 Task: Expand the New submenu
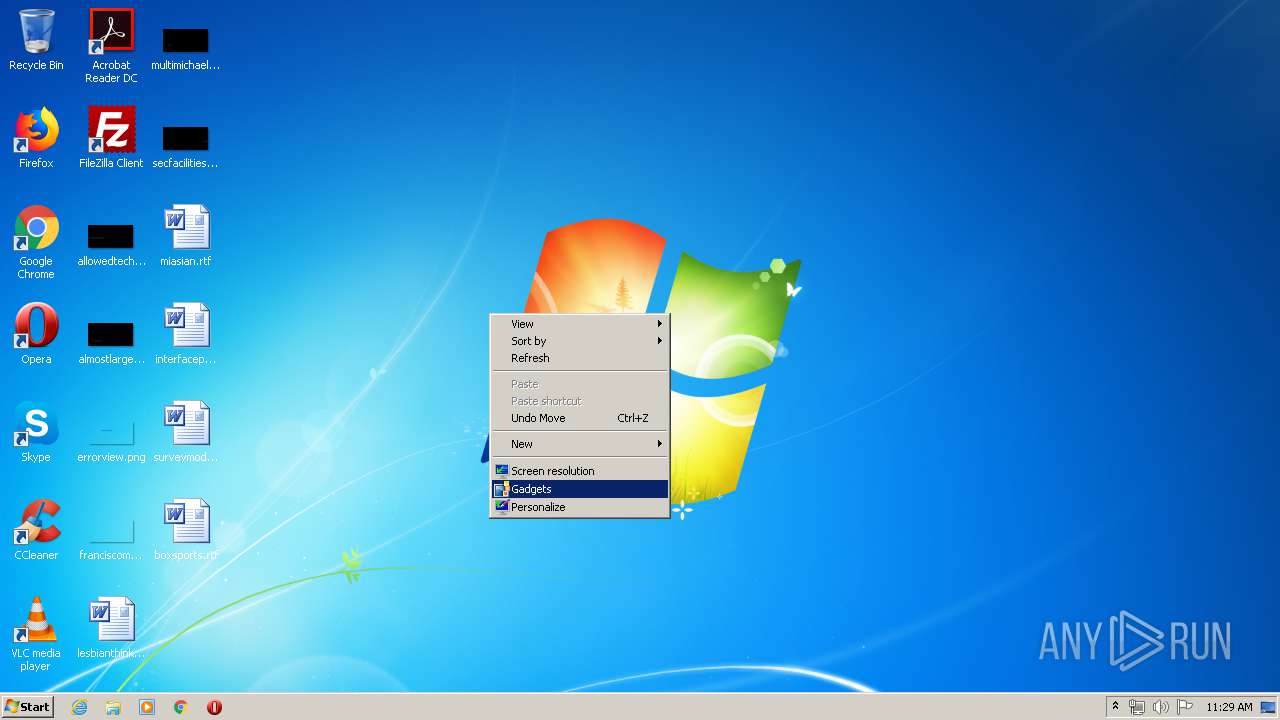click(580, 444)
